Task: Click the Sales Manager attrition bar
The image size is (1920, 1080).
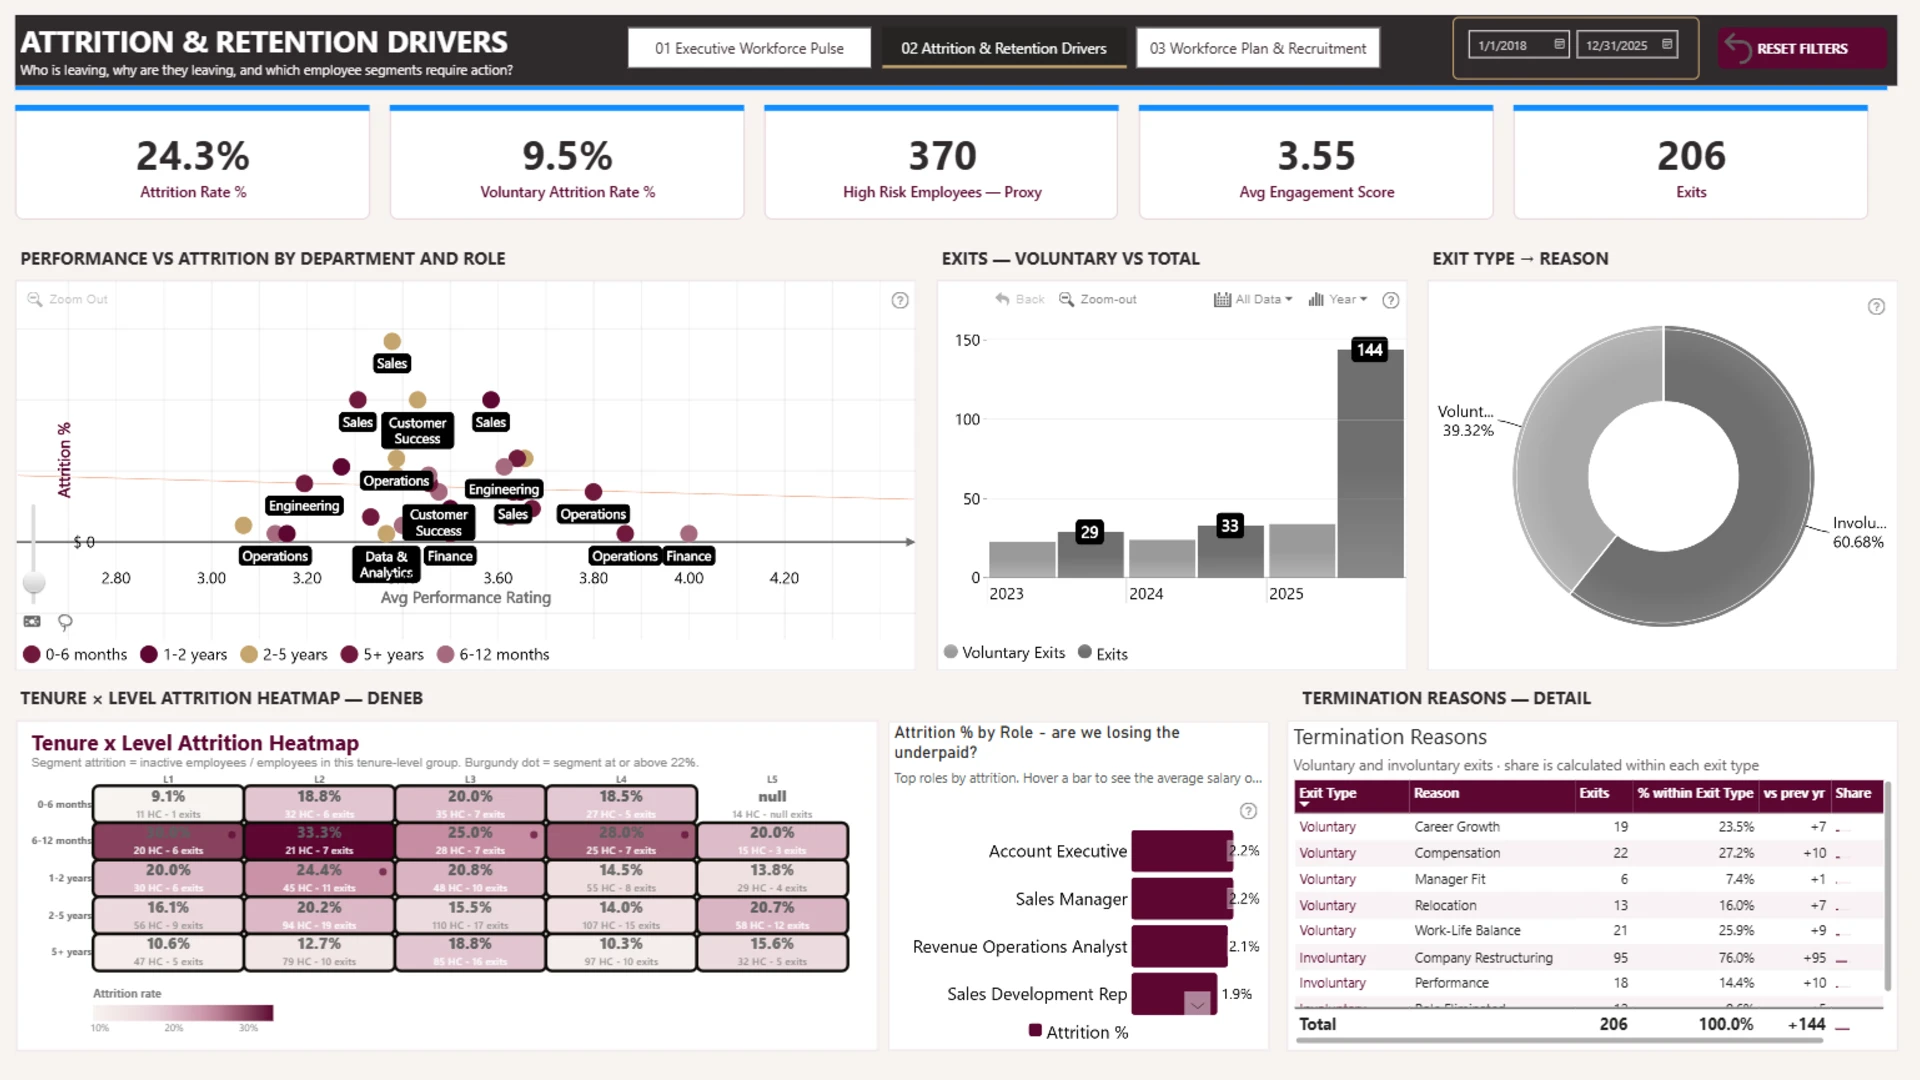Action: pos(1182,899)
